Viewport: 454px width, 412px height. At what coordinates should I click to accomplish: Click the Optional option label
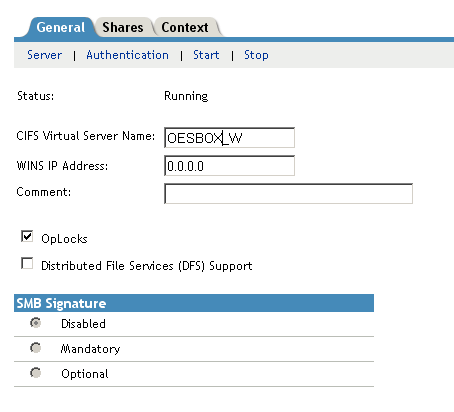pyautogui.click(x=85, y=374)
